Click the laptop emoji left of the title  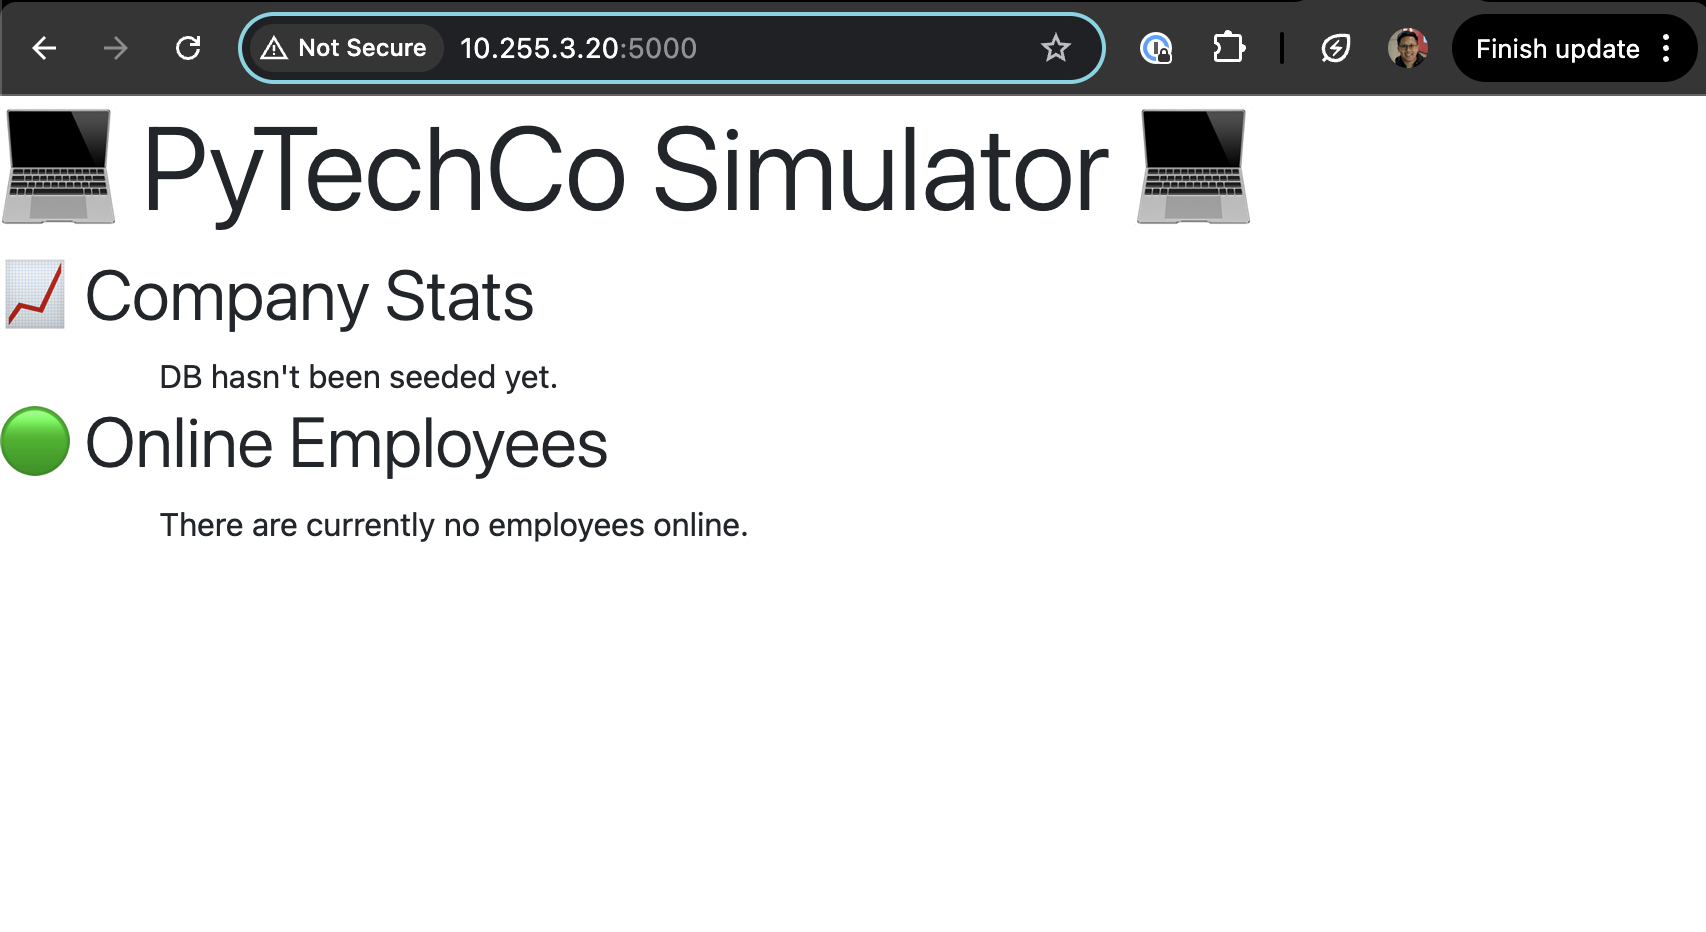coord(58,170)
